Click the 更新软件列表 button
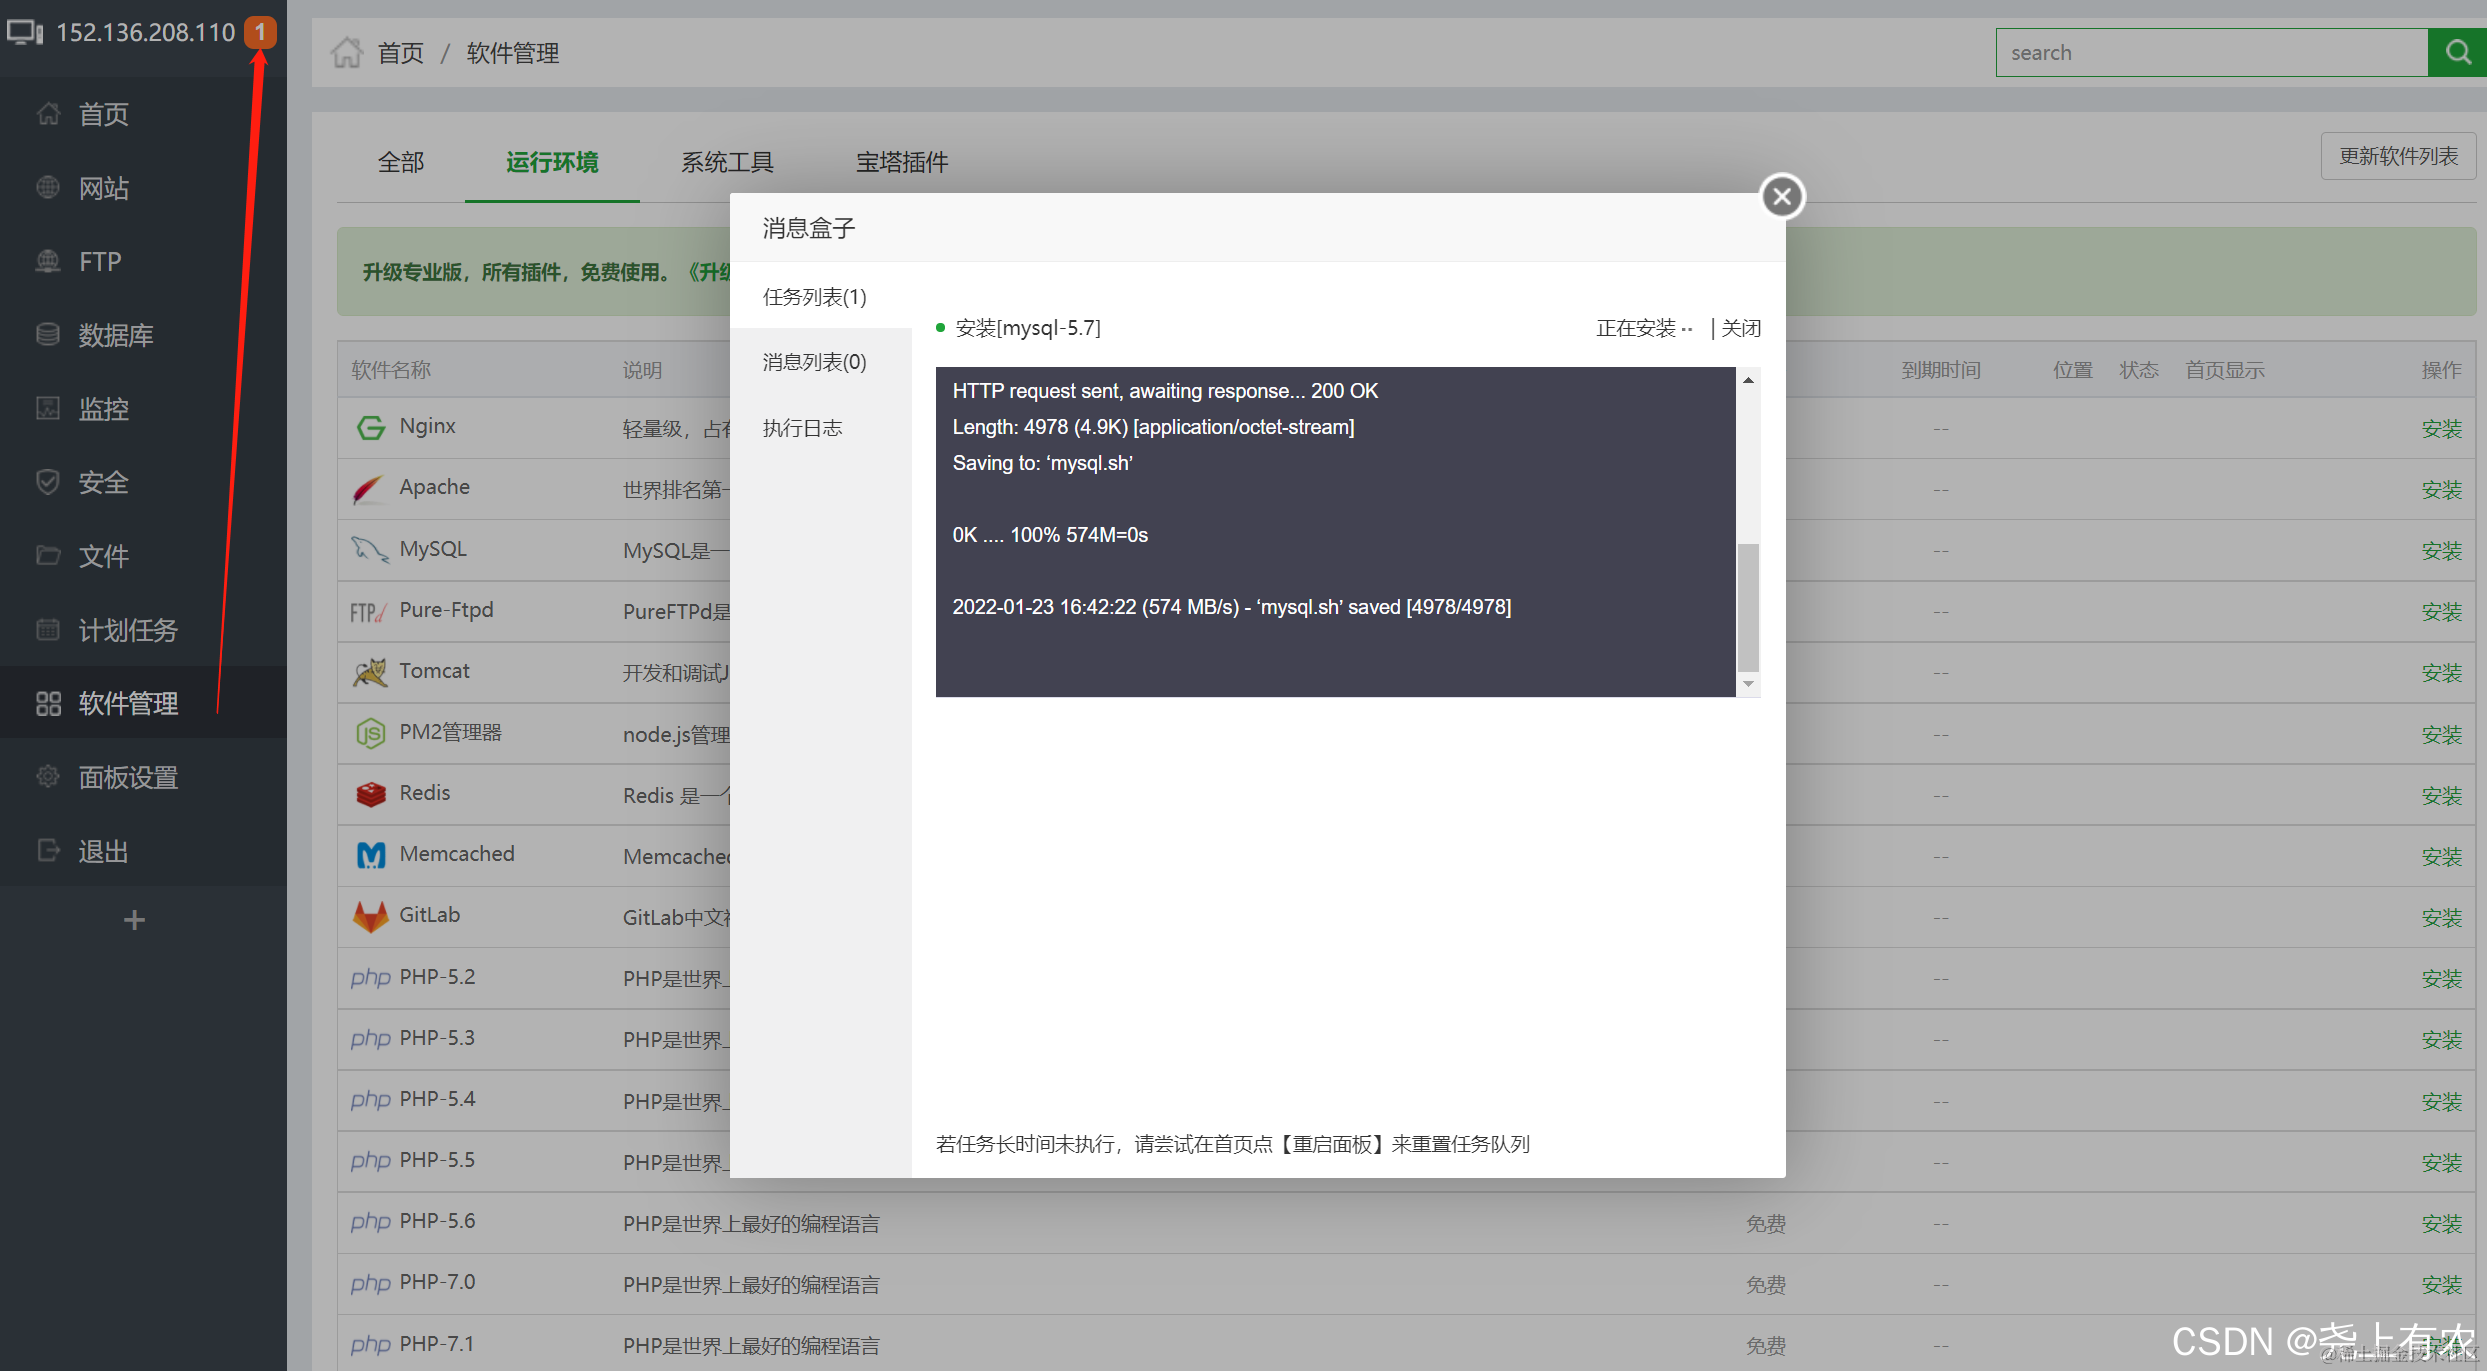This screenshot has width=2487, height=1371. 2398,156
